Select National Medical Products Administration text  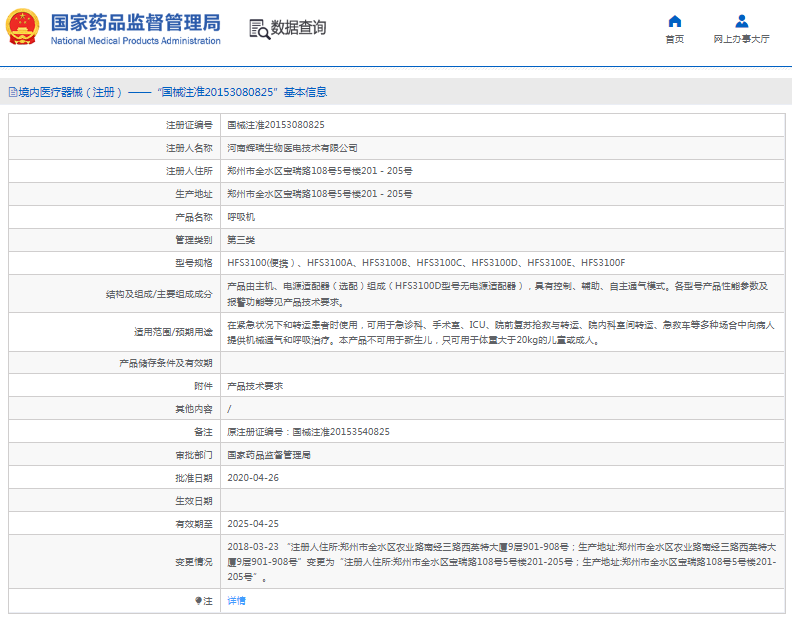[135, 41]
